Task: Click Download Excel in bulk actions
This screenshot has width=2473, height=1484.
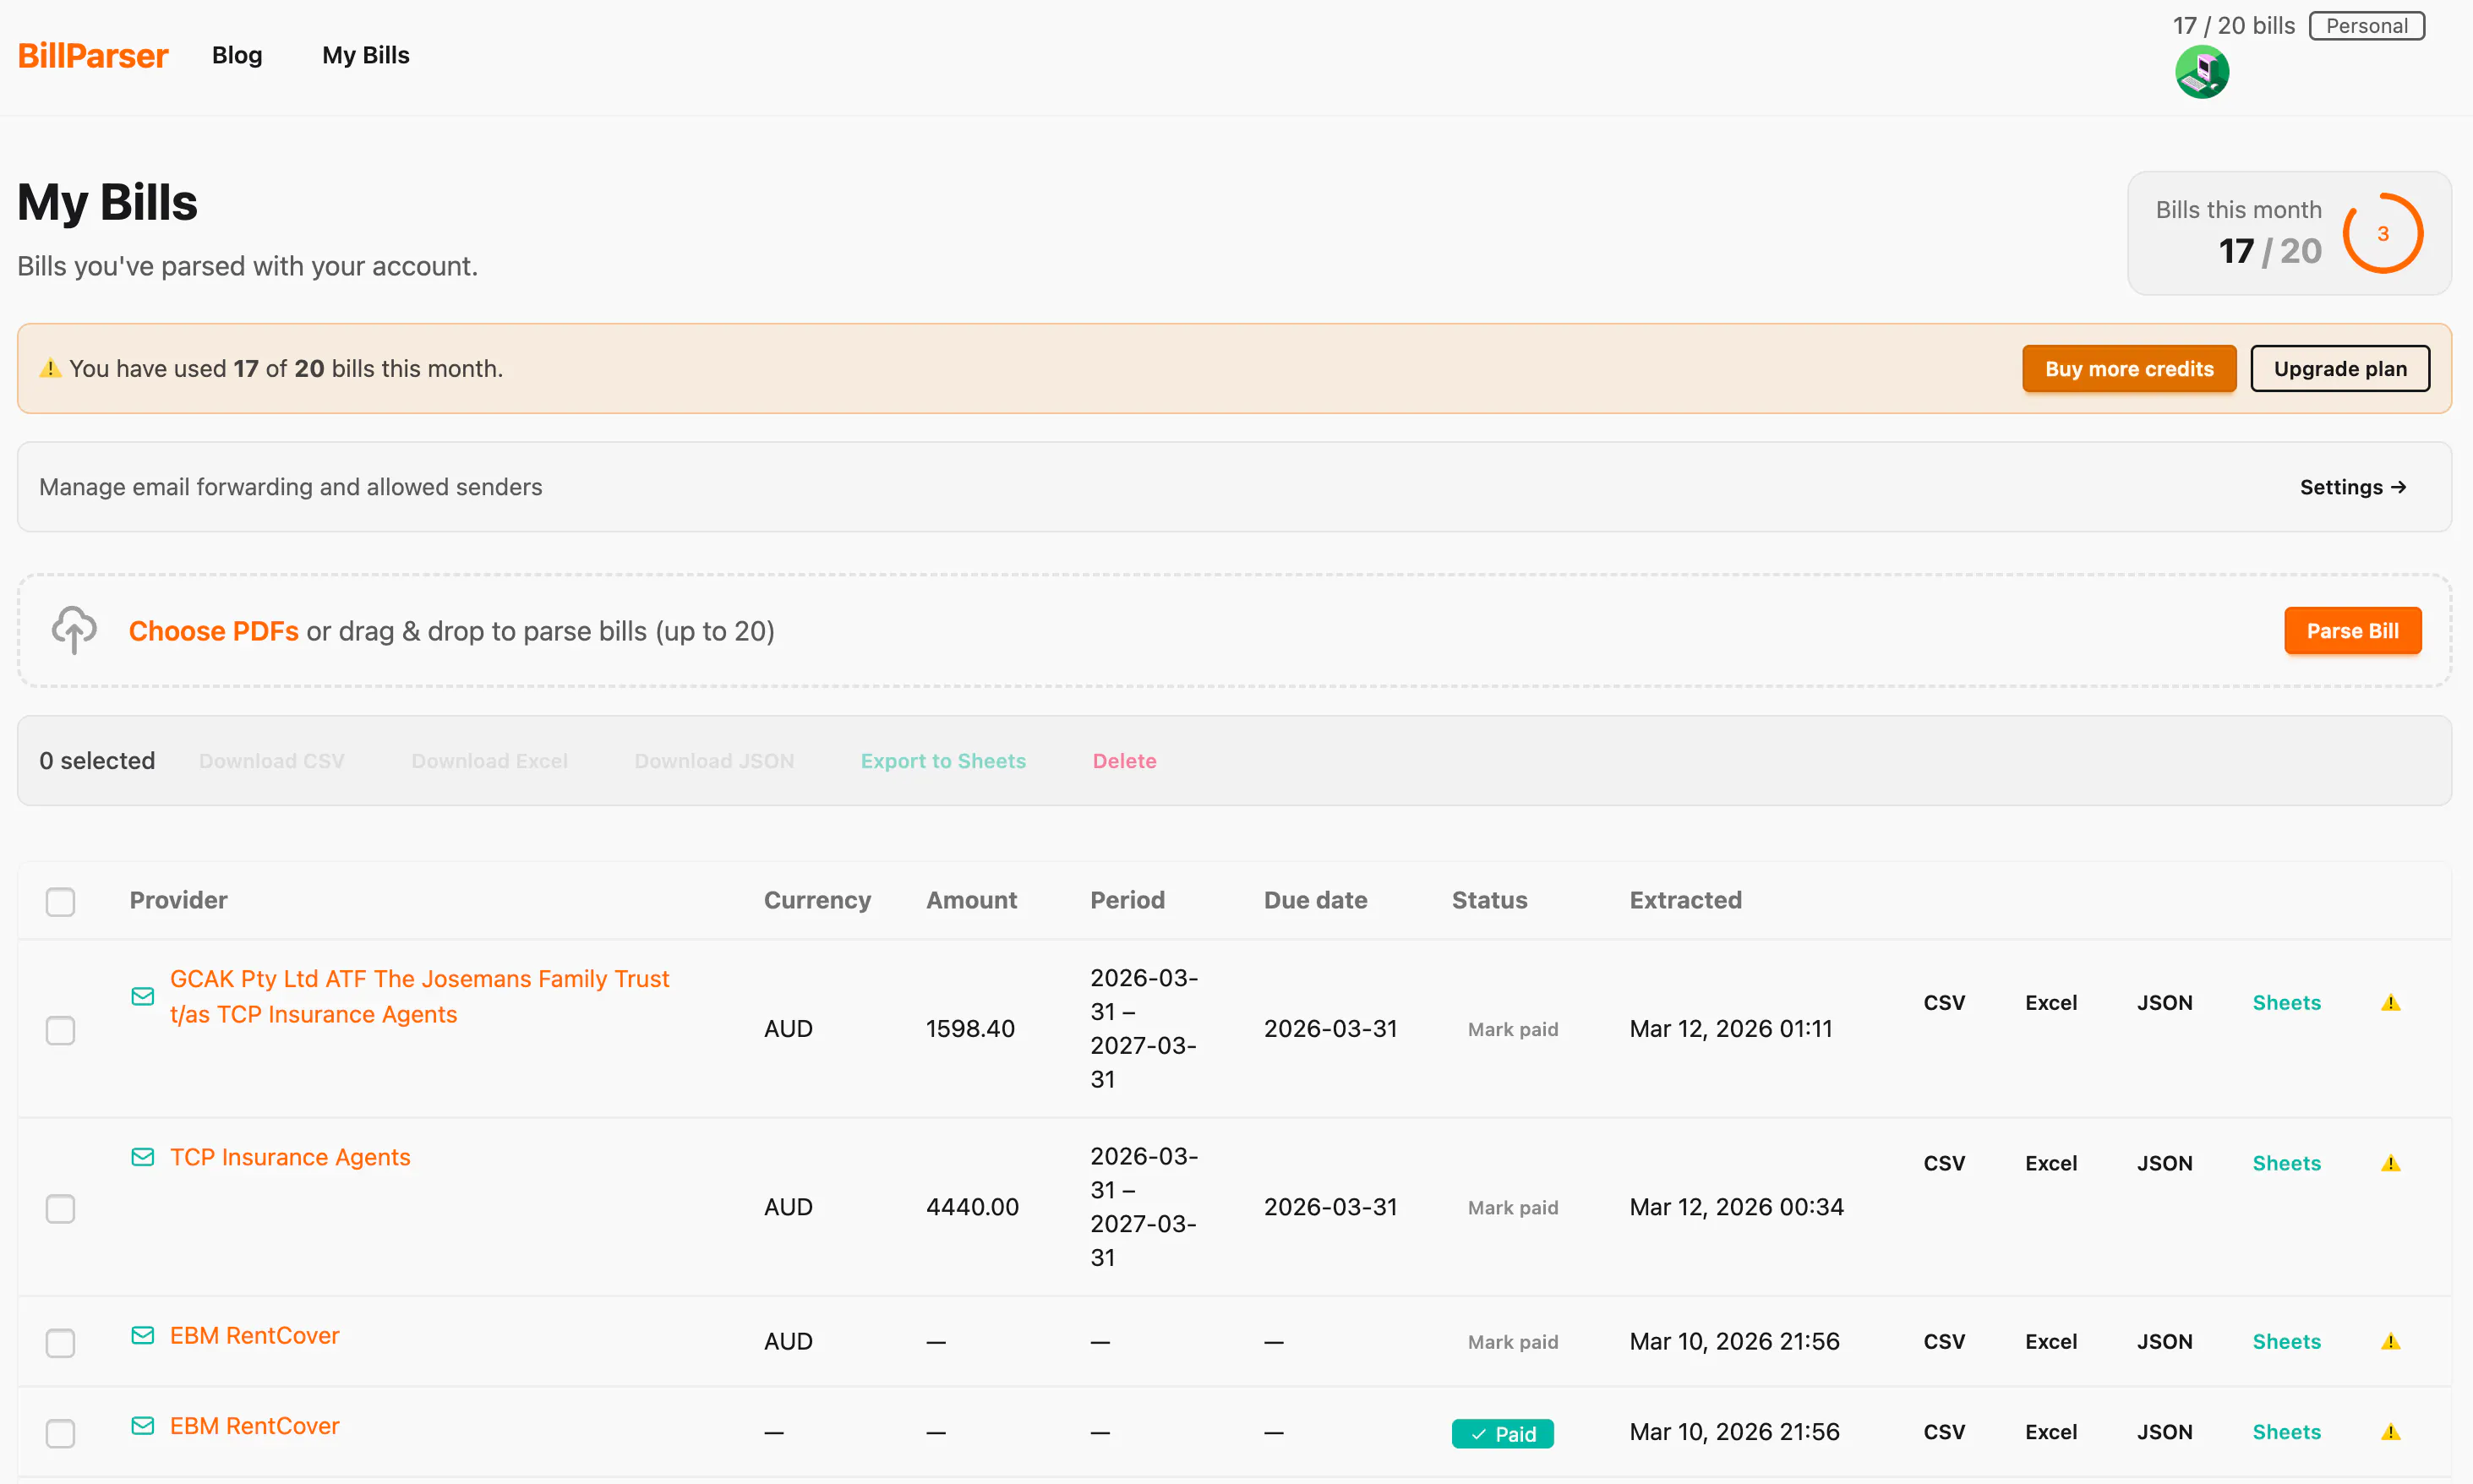Action: click(x=489, y=761)
